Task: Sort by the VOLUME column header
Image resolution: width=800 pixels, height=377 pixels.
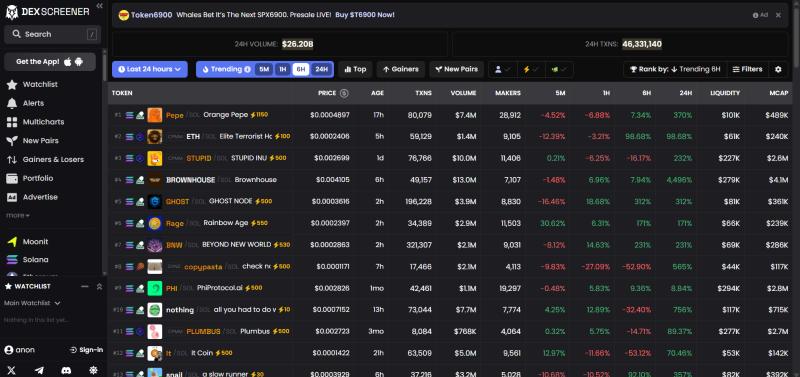Action: 463,93
